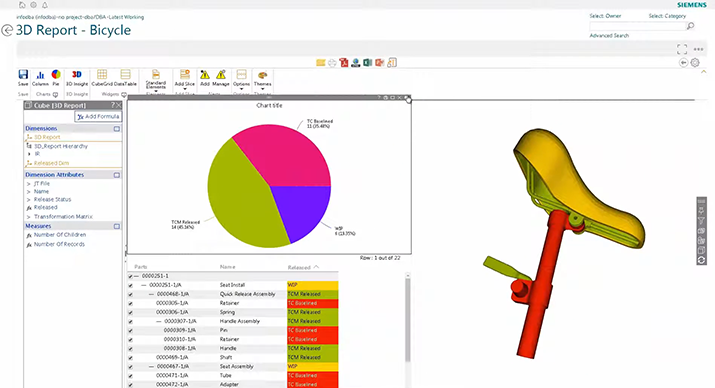715x388 pixels.
Task: Toggle checkbox for Handle Assembly row
Action: click(130, 322)
